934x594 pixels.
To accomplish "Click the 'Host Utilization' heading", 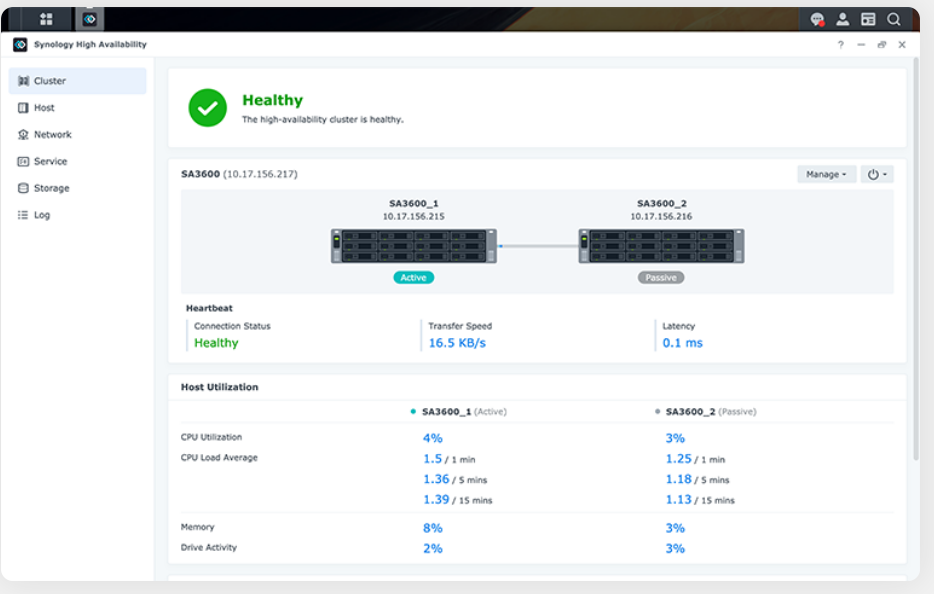I will [x=220, y=387].
